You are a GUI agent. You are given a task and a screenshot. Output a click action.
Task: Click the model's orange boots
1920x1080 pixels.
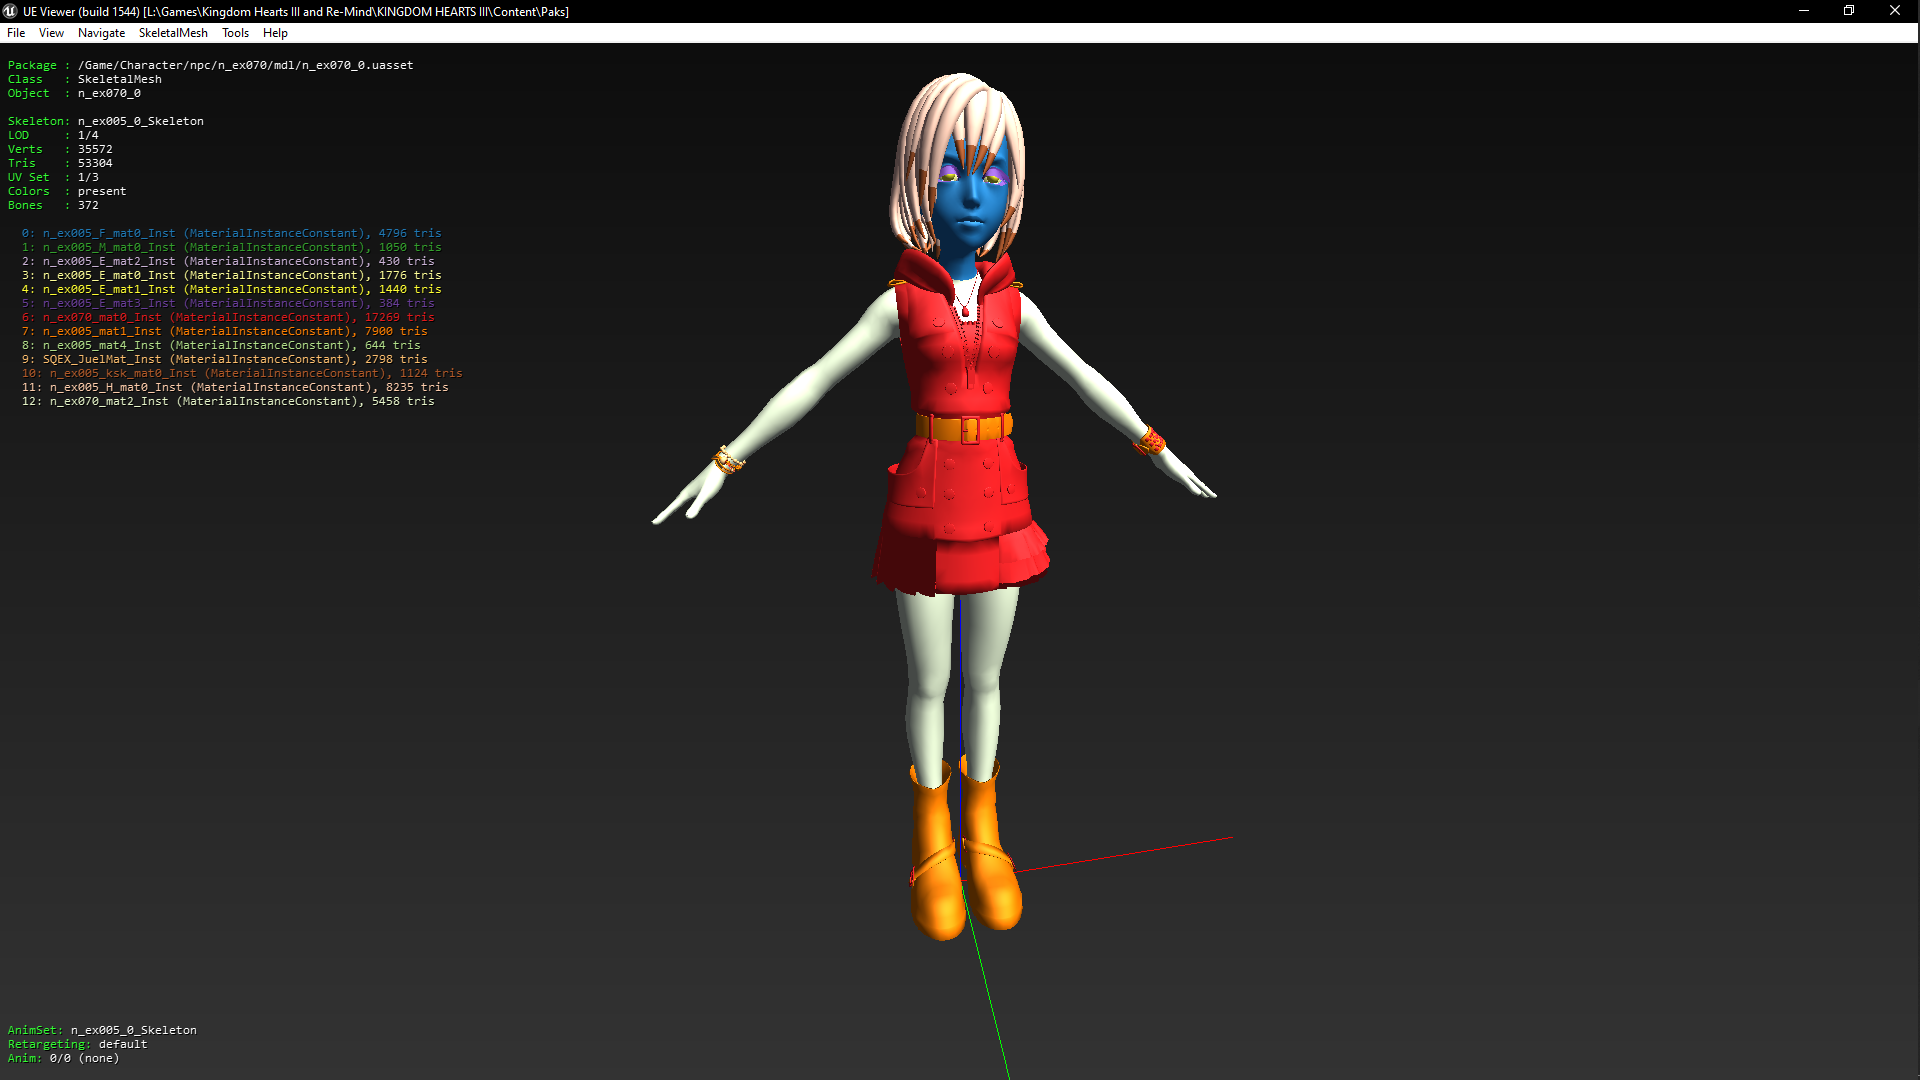[x=964, y=850]
